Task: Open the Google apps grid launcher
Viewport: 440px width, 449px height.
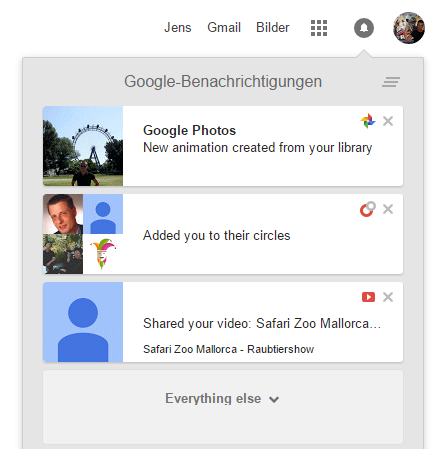Action: [319, 28]
